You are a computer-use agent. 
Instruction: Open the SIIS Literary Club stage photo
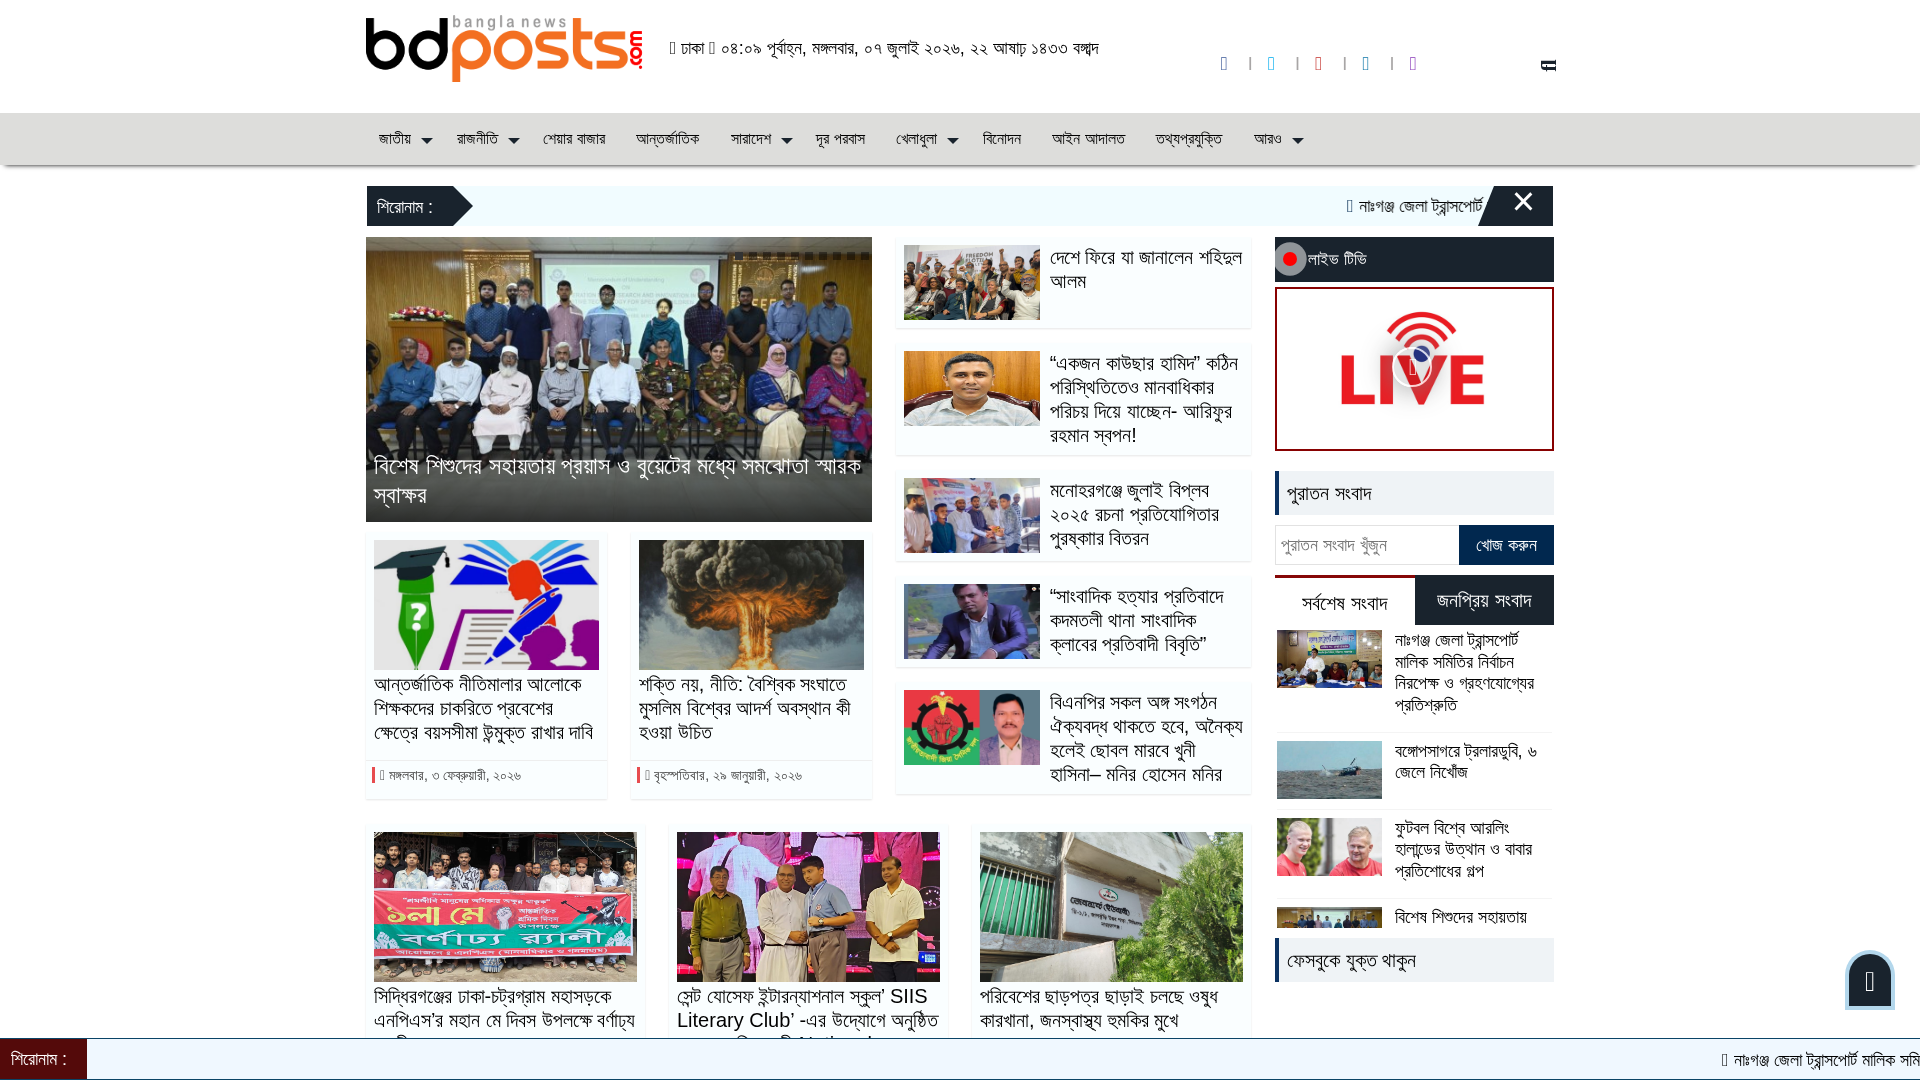pos(808,907)
